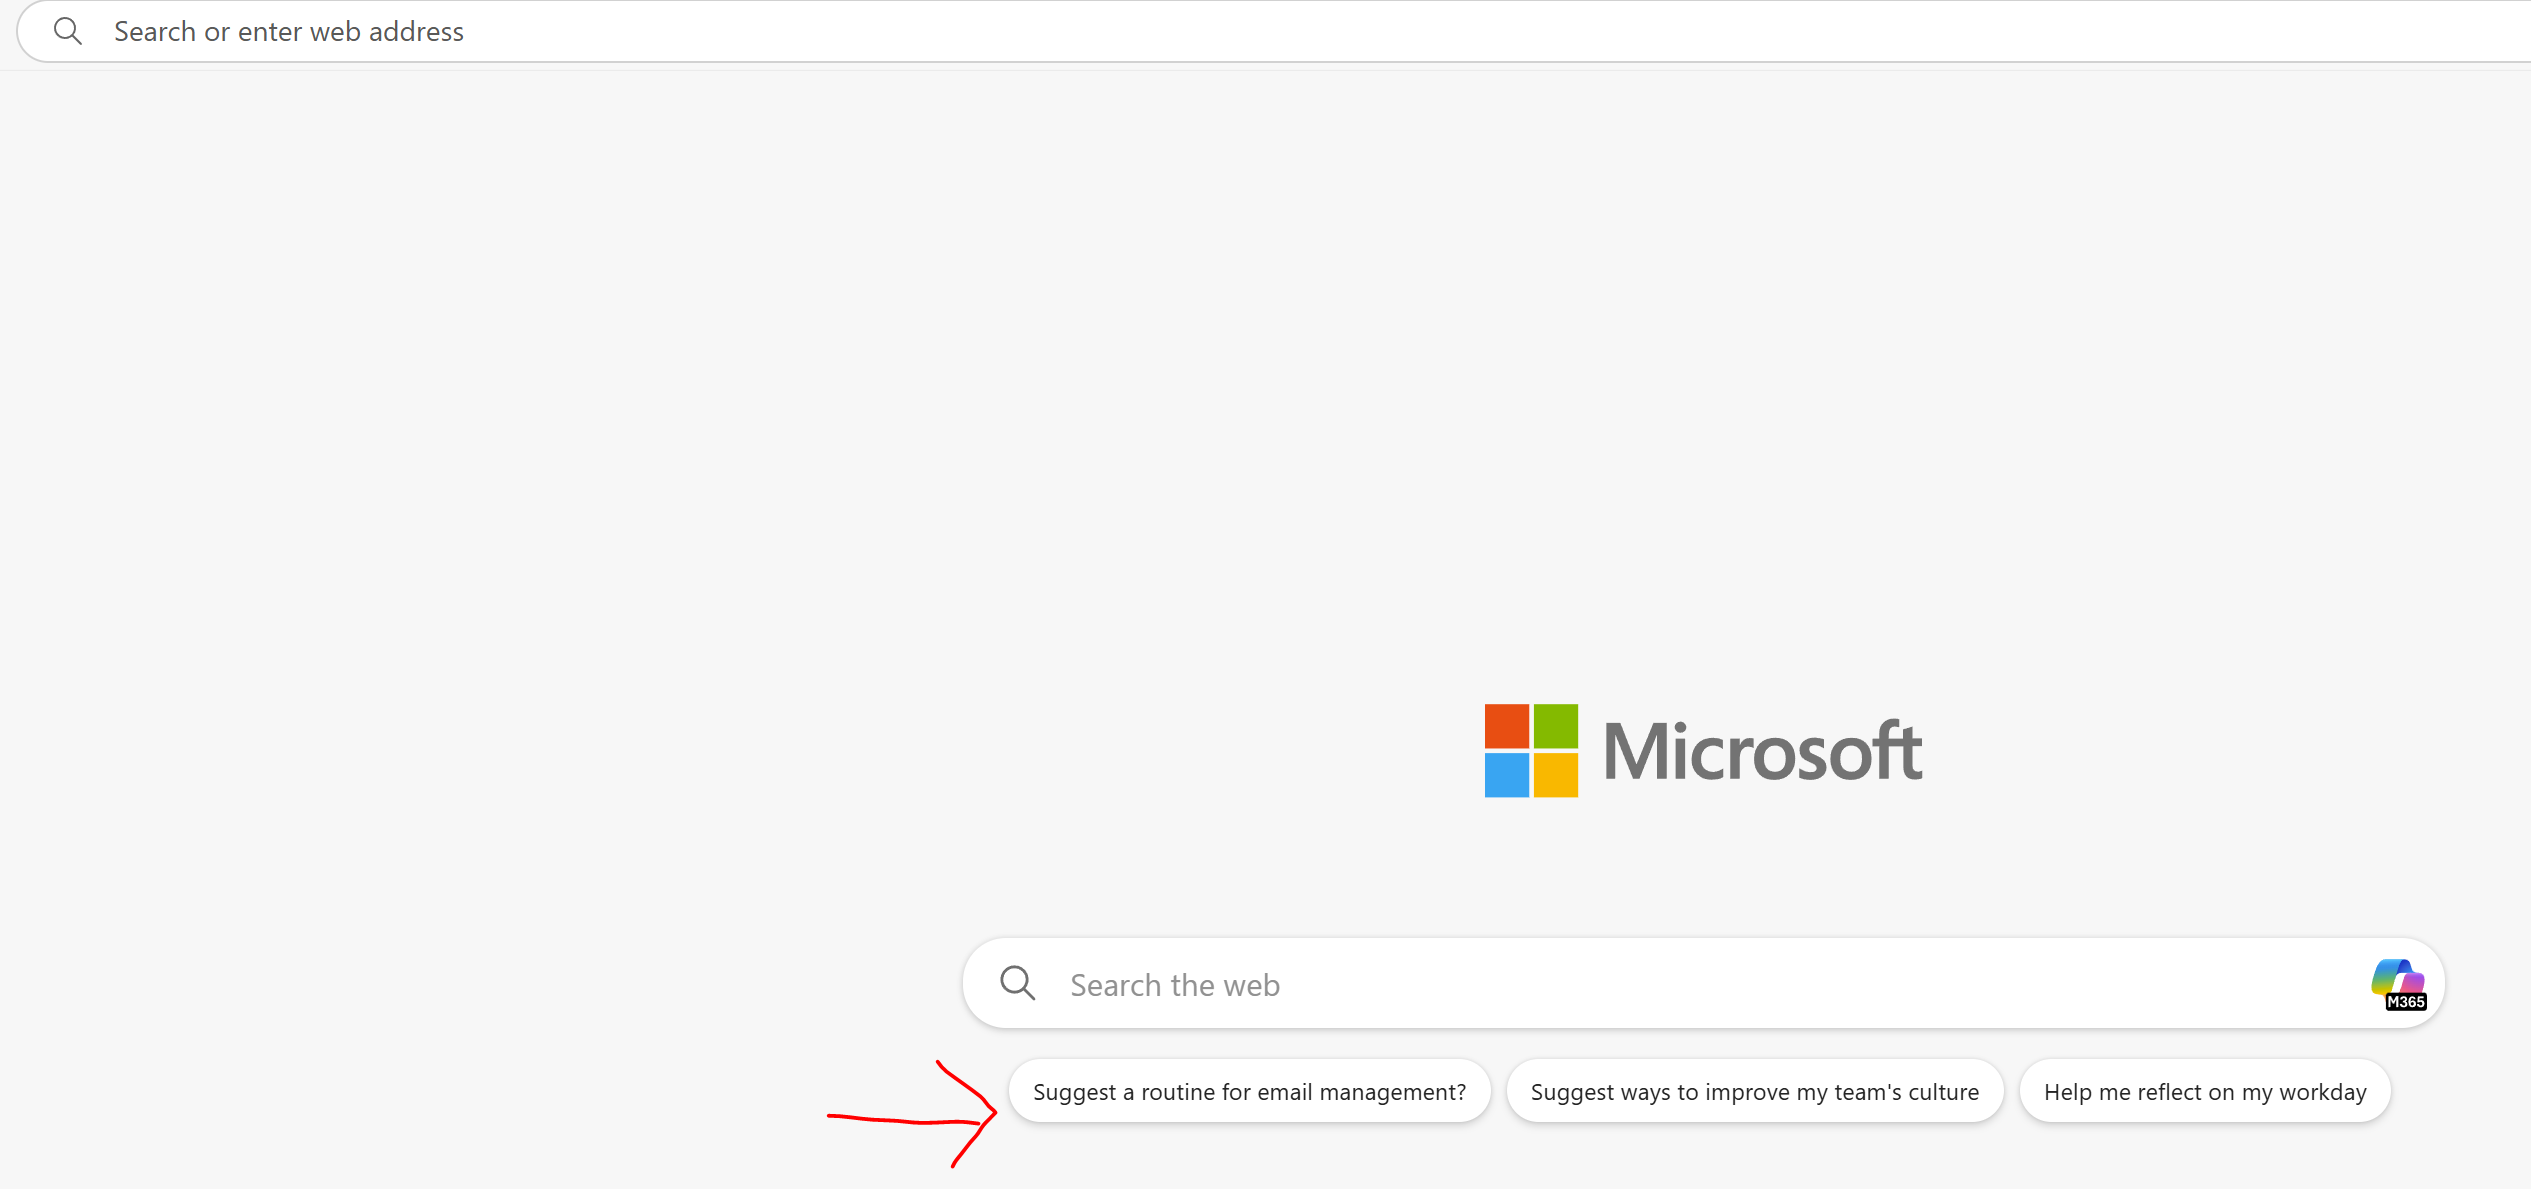Click the Microsoft four-square logo
This screenshot has width=2531, height=1189.
pos(1529,750)
